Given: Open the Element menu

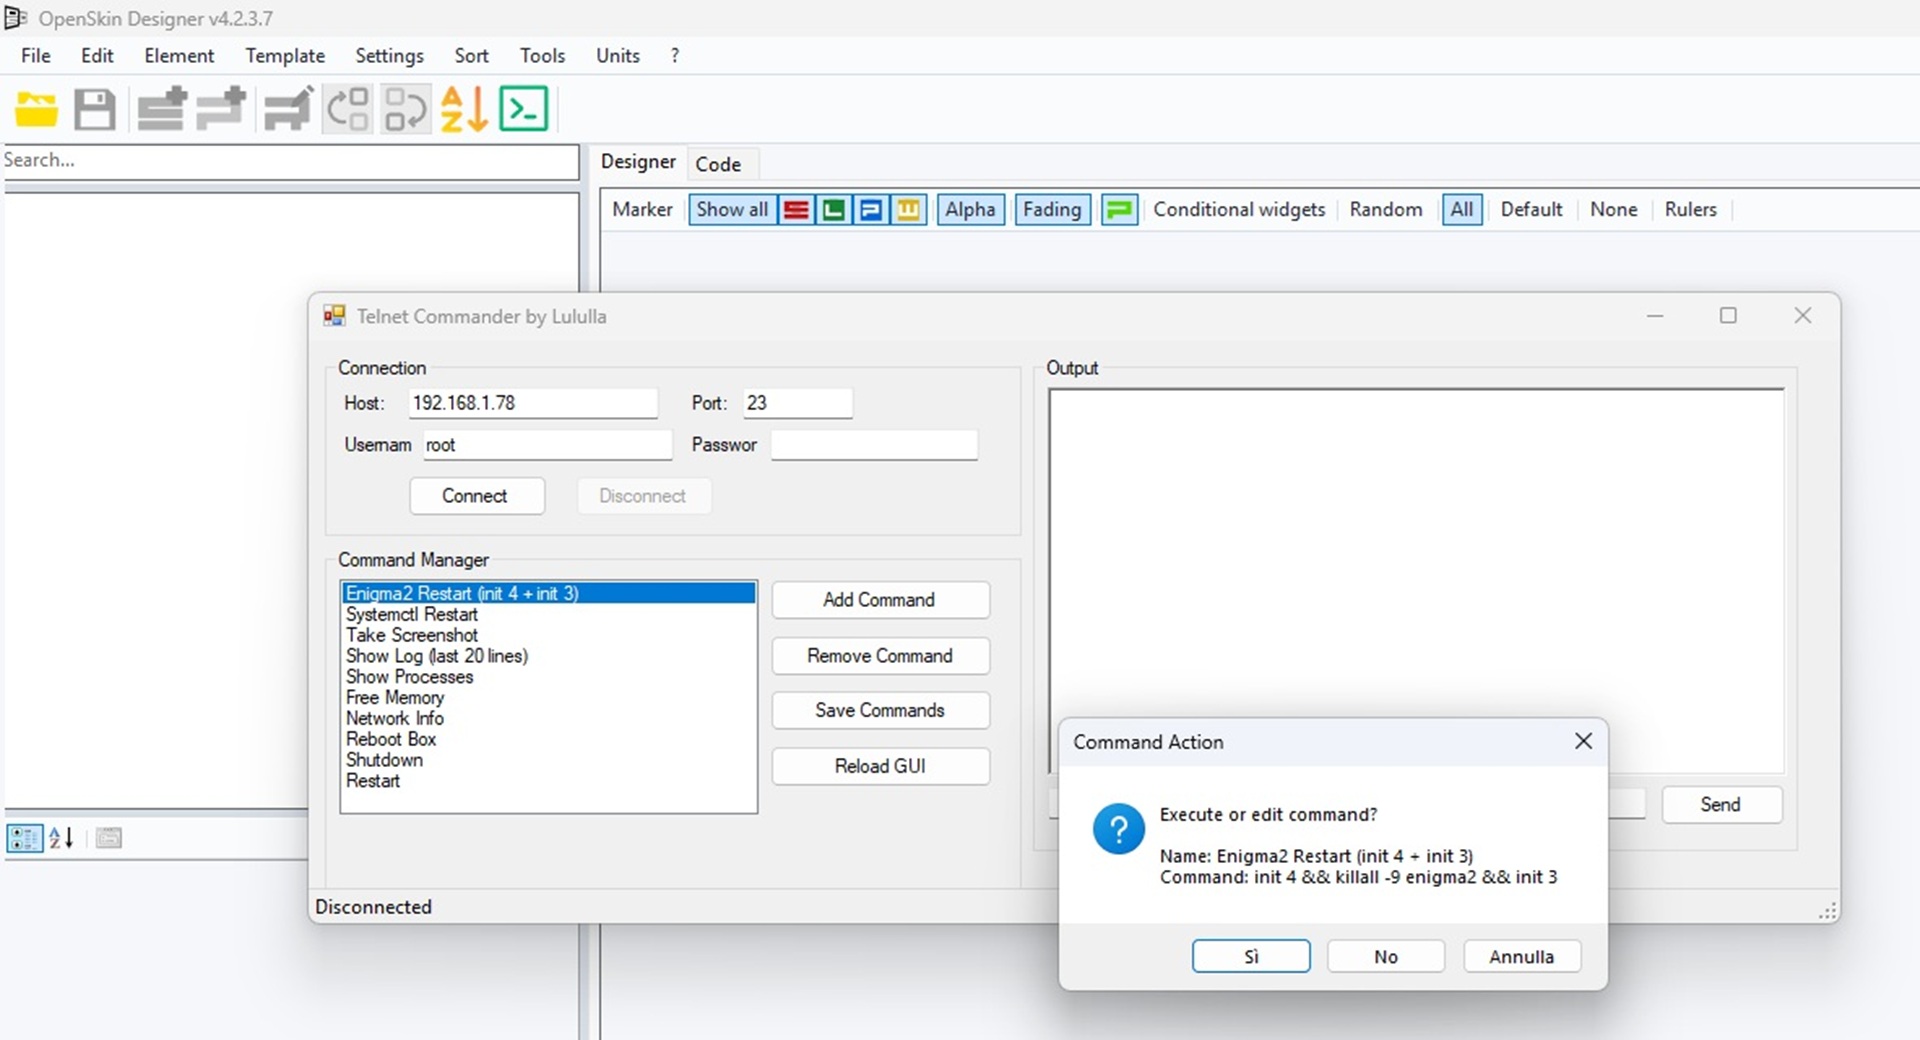Looking at the screenshot, I should 179,56.
